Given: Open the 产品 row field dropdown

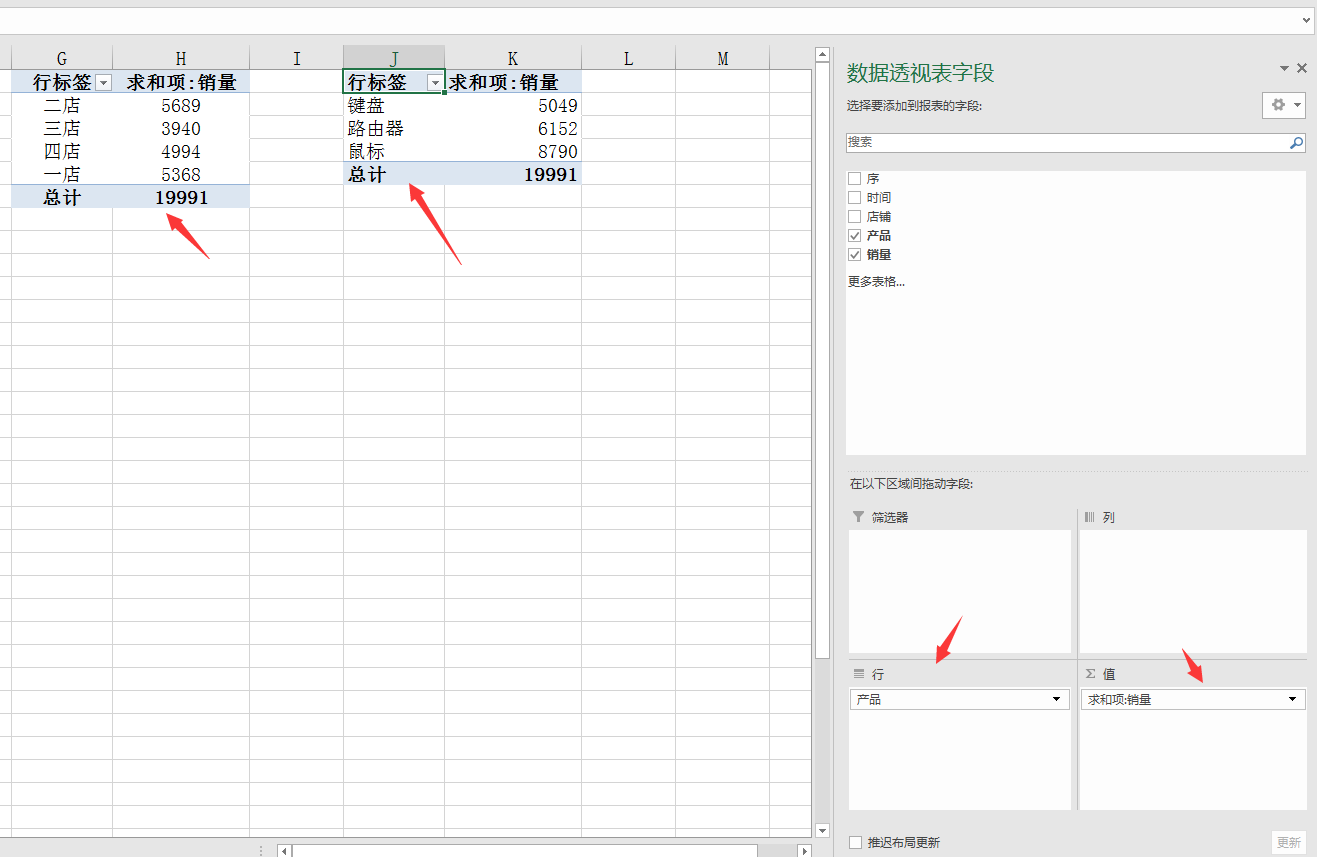Looking at the screenshot, I should pyautogui.click(x=1057, y=699).
